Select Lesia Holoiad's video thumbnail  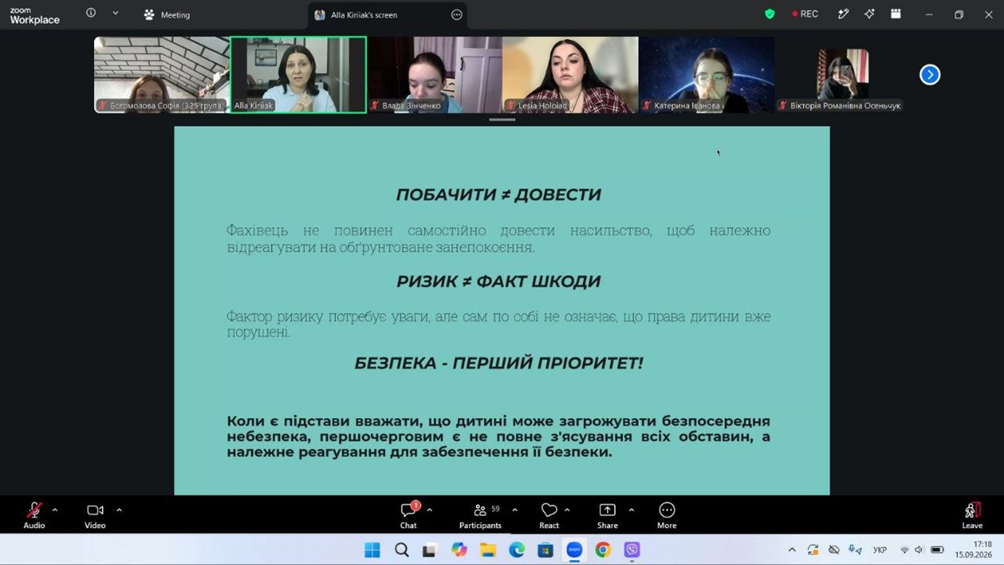(571, 75)
